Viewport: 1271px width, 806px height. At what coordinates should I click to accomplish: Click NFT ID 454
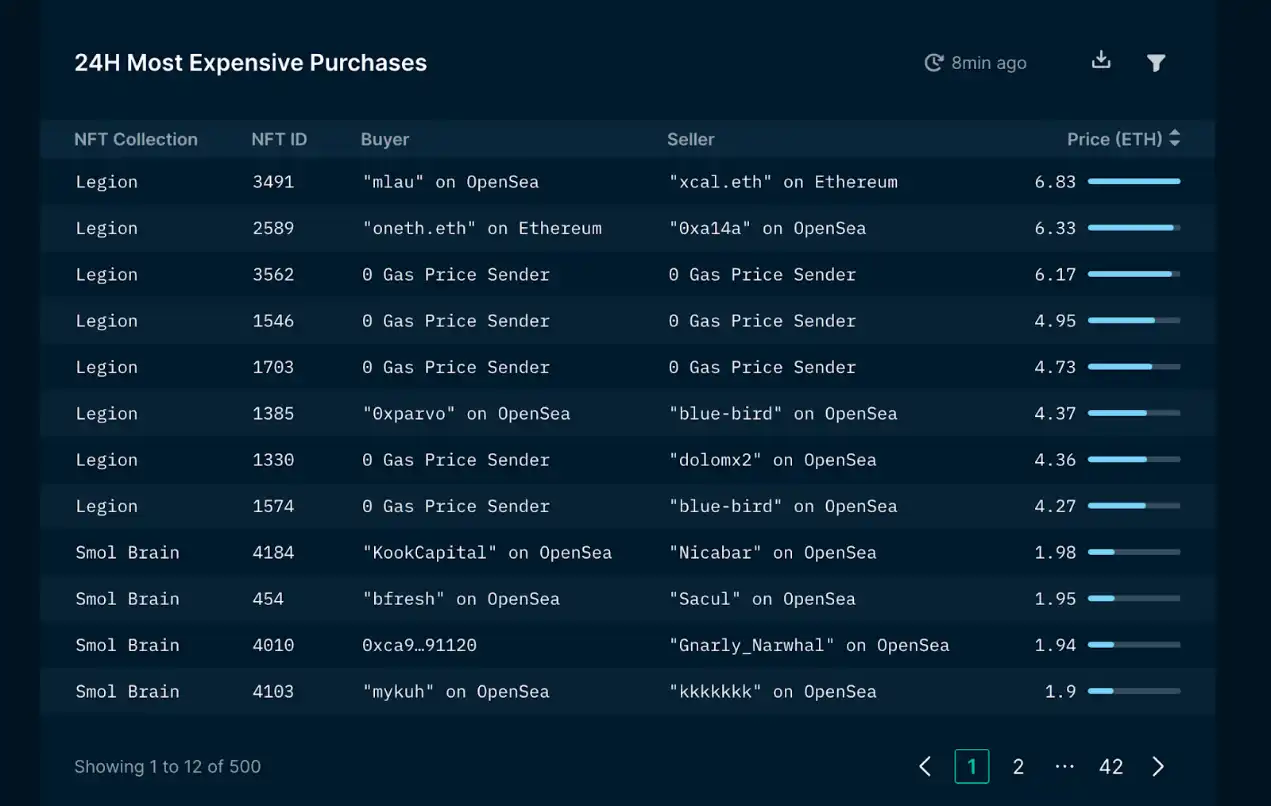click(x=268, y=599)
